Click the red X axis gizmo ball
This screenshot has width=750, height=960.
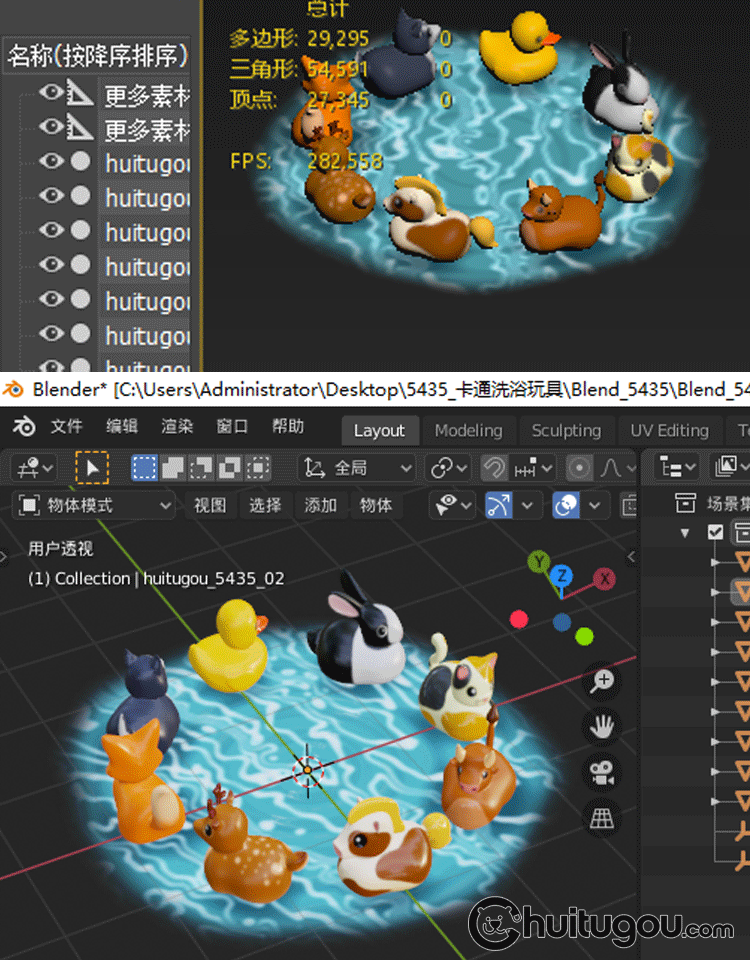pyautogui.click(x=604, y=579)
